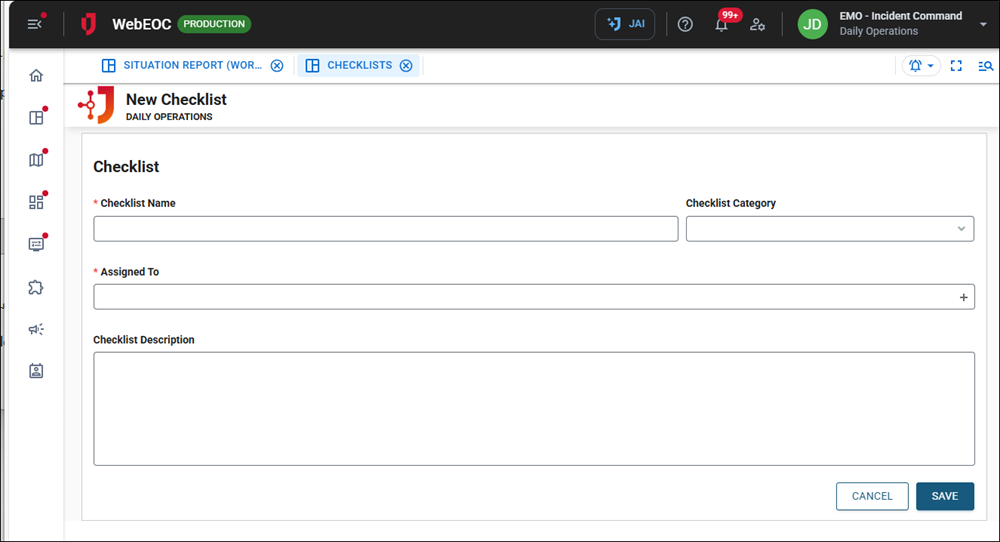The image size is (1000, 542).
Task: Expand the alert bell dropdown in tab bar
Action: 921,66
